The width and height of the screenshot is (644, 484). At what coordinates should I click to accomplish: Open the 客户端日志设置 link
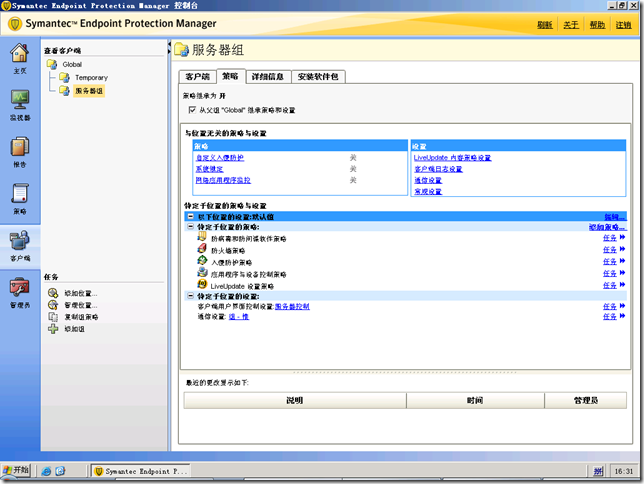438,169
